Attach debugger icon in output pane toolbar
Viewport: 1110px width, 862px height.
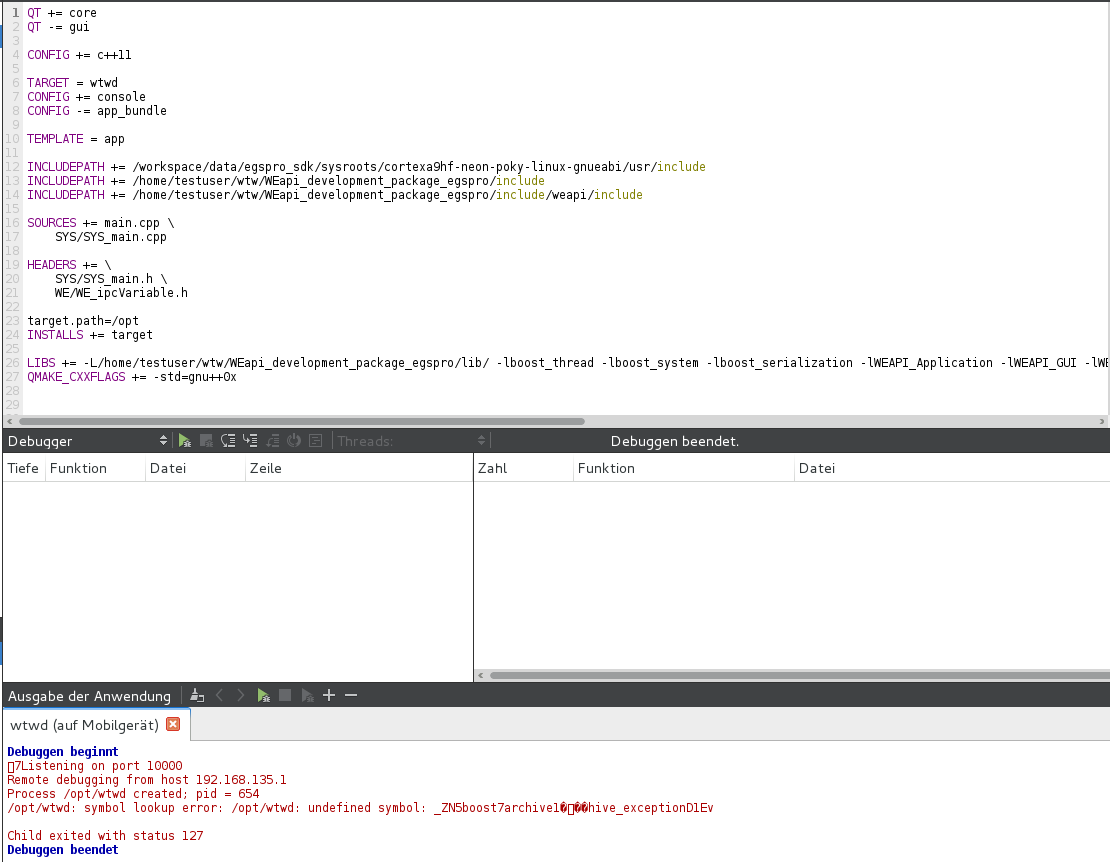pyautogui.click(x=307, y=696)
